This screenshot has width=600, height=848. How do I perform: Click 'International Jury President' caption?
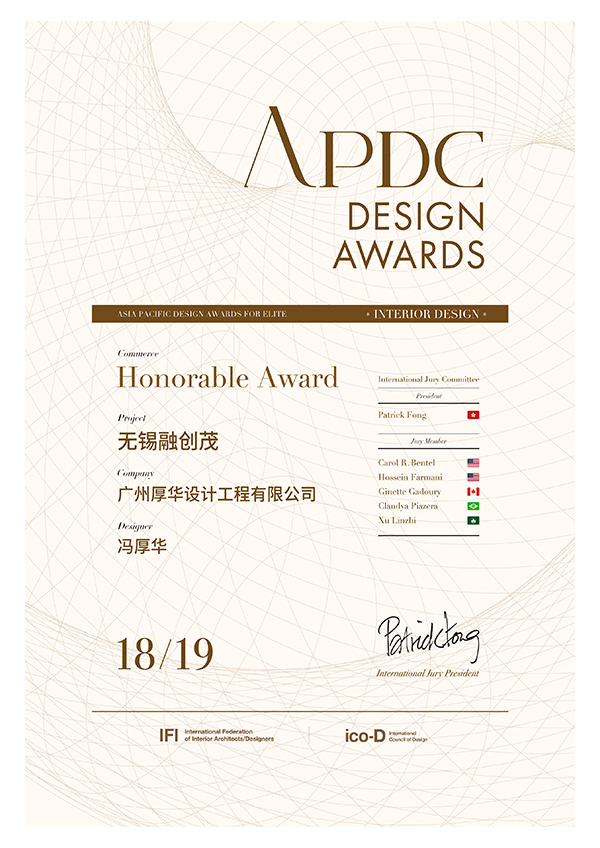(427, 673)
